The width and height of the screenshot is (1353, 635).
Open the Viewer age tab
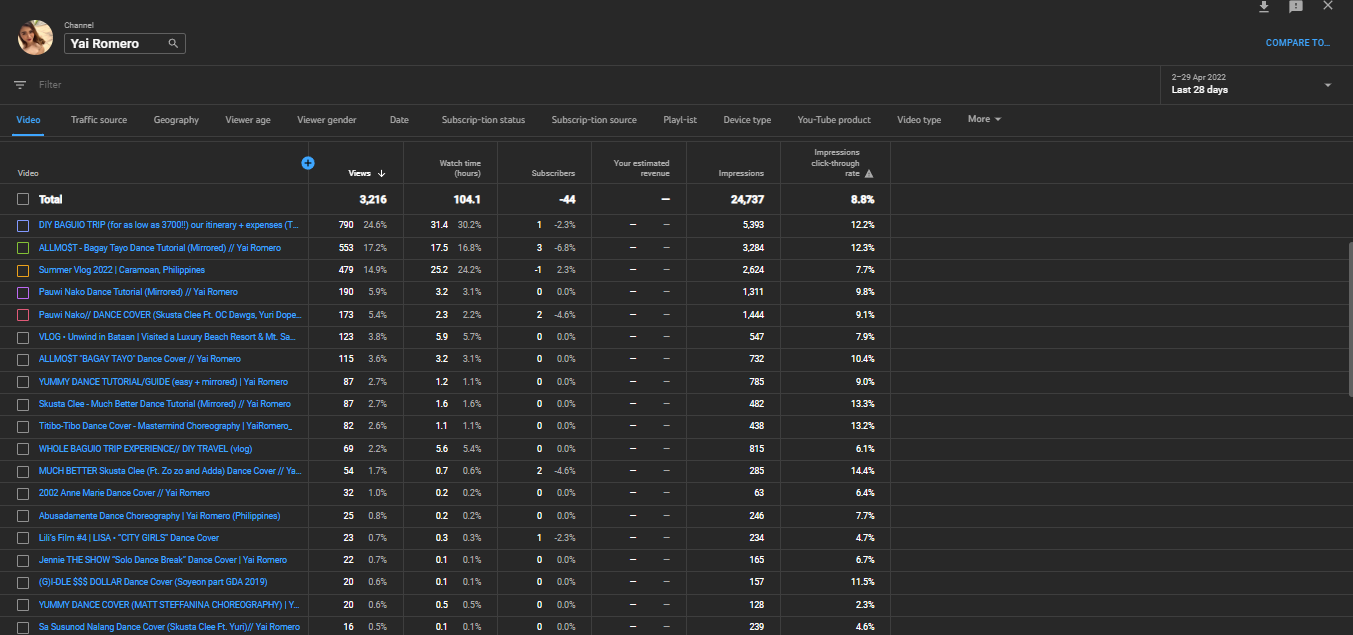248,120
